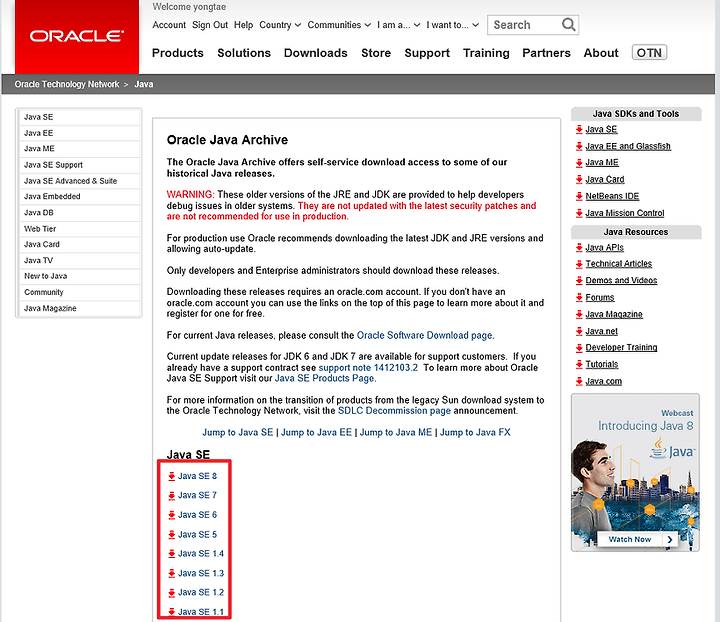Image resolution: width=720 pixels, height=622 pixels.
Task: Click download arrow icon beside Java SE 8
Action: 172,476
